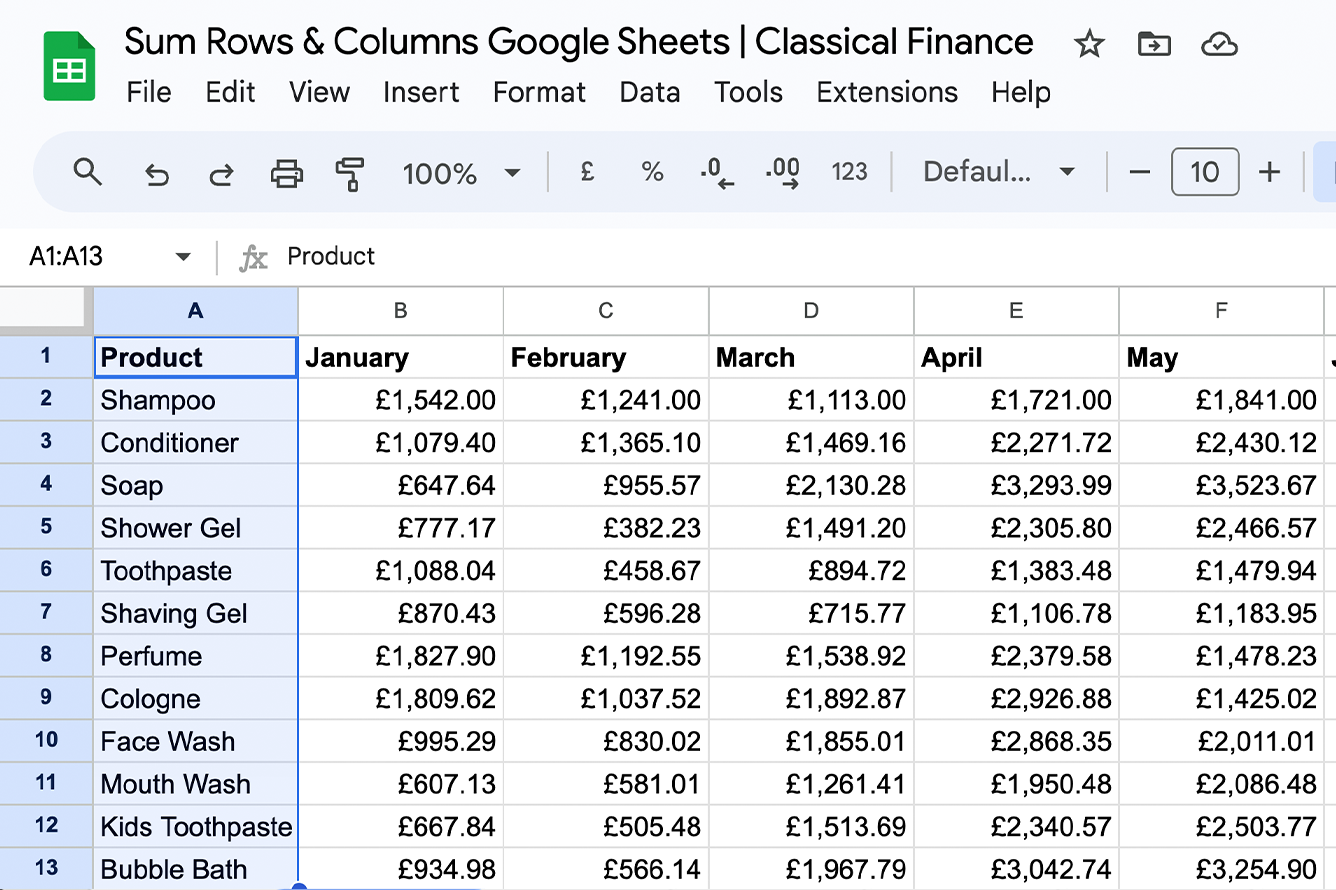Increase decimal places using the toolbar icon
1336x890 pixels.
[x=783, y=172]
